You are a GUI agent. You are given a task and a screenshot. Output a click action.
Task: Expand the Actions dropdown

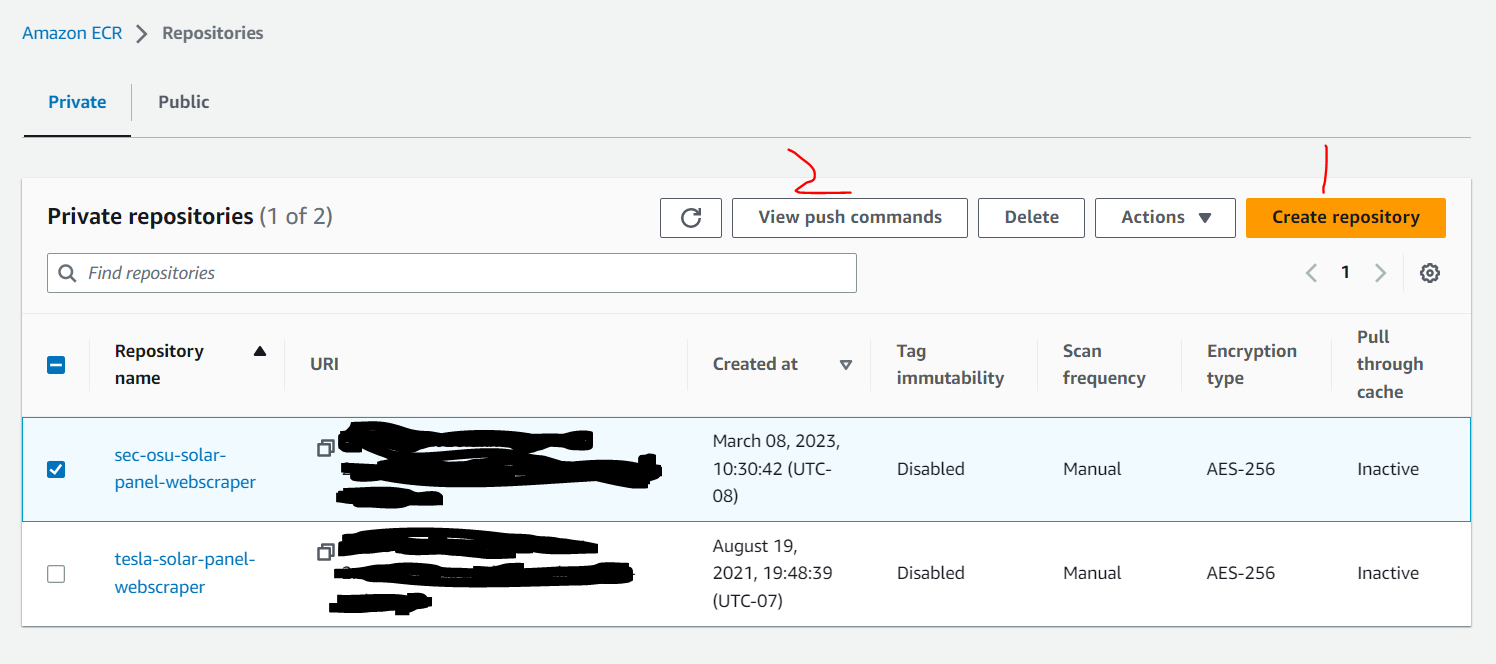click(x=1165, y=218)
